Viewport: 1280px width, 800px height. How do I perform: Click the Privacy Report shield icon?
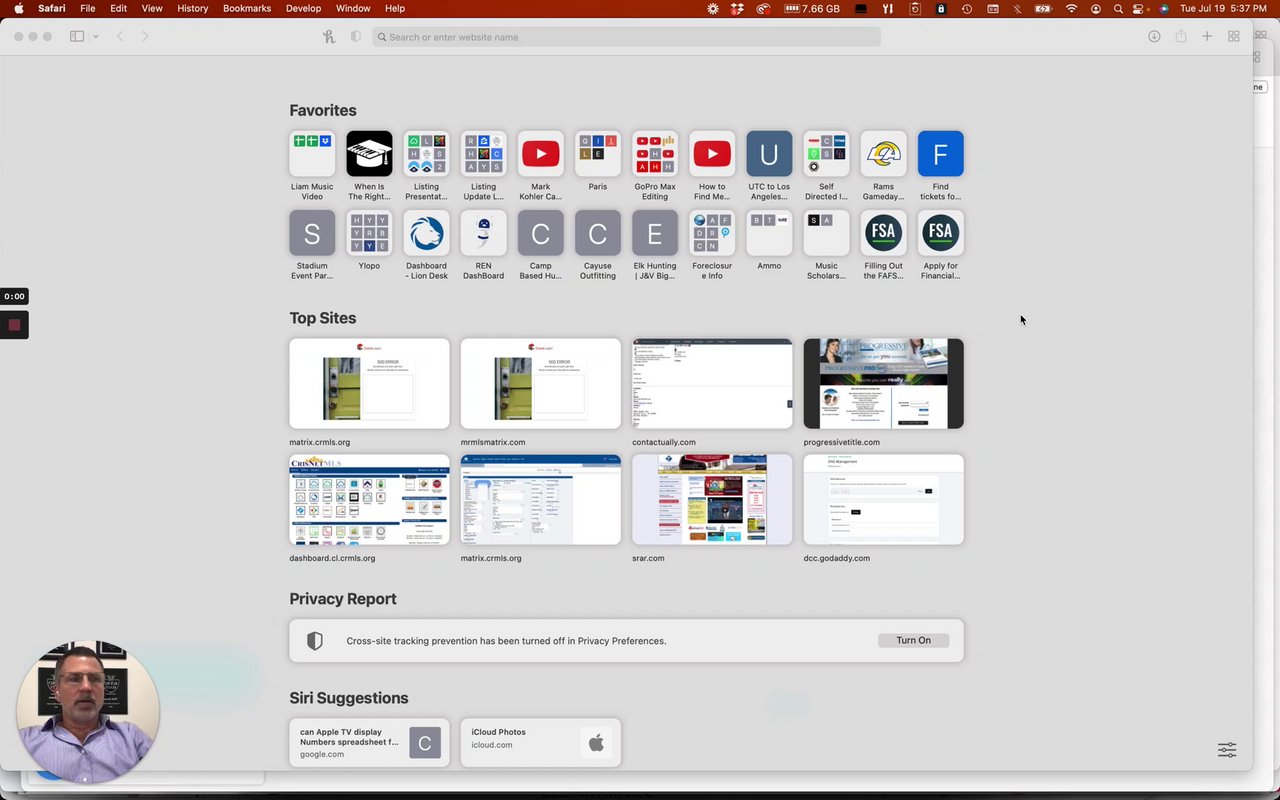[x=315, y=641]
